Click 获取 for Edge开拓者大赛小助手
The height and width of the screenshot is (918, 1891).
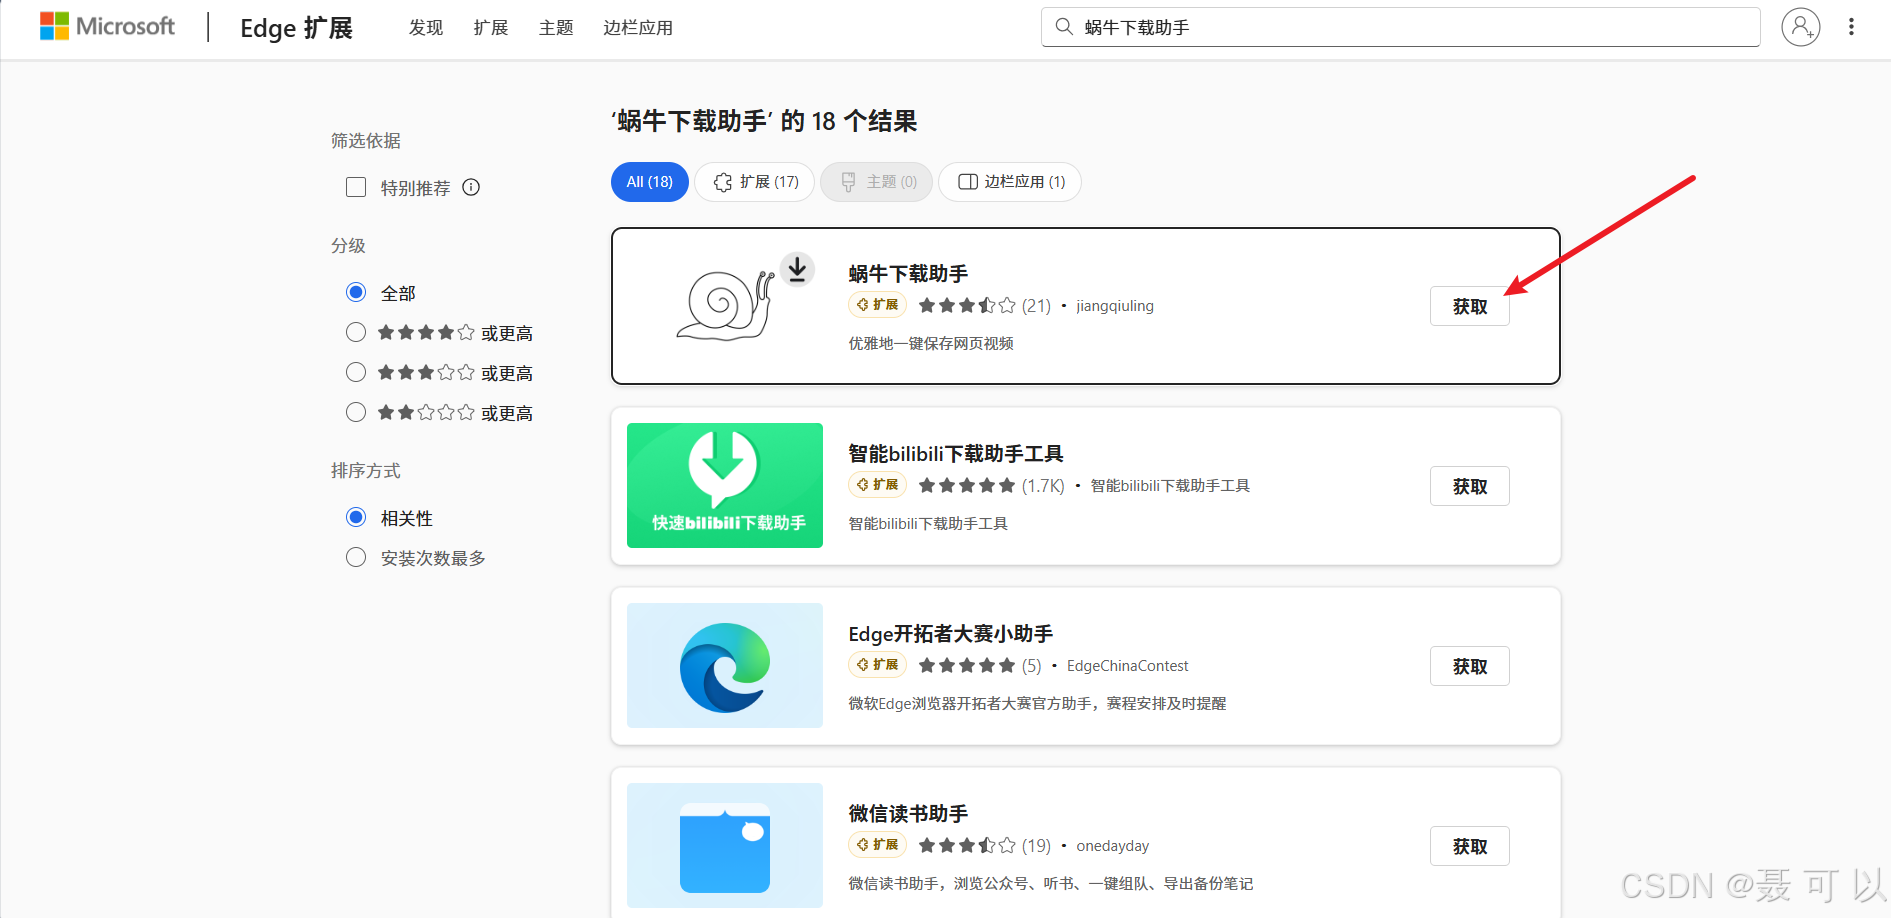(1470, 666)
